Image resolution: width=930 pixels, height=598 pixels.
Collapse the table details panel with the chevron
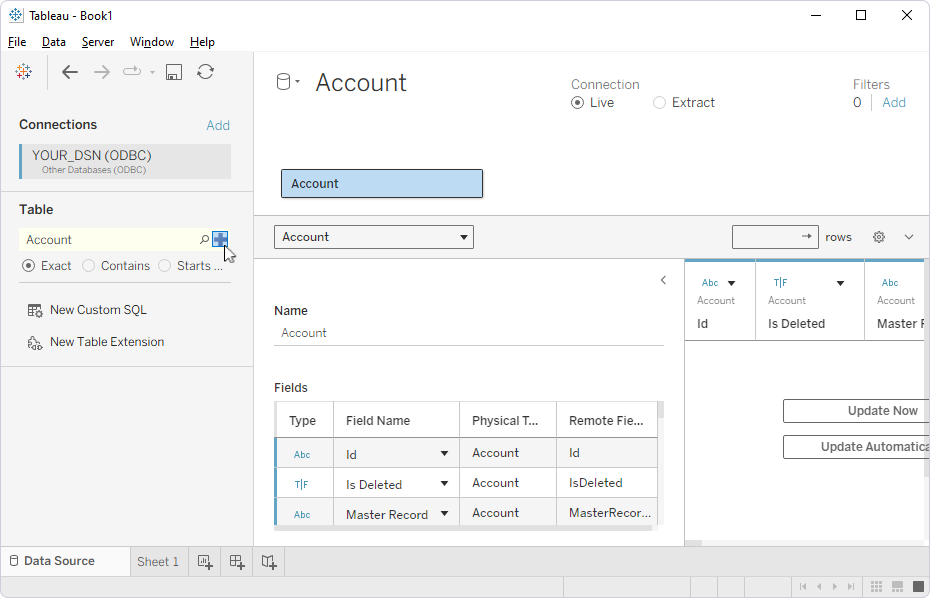click(662, 280)
